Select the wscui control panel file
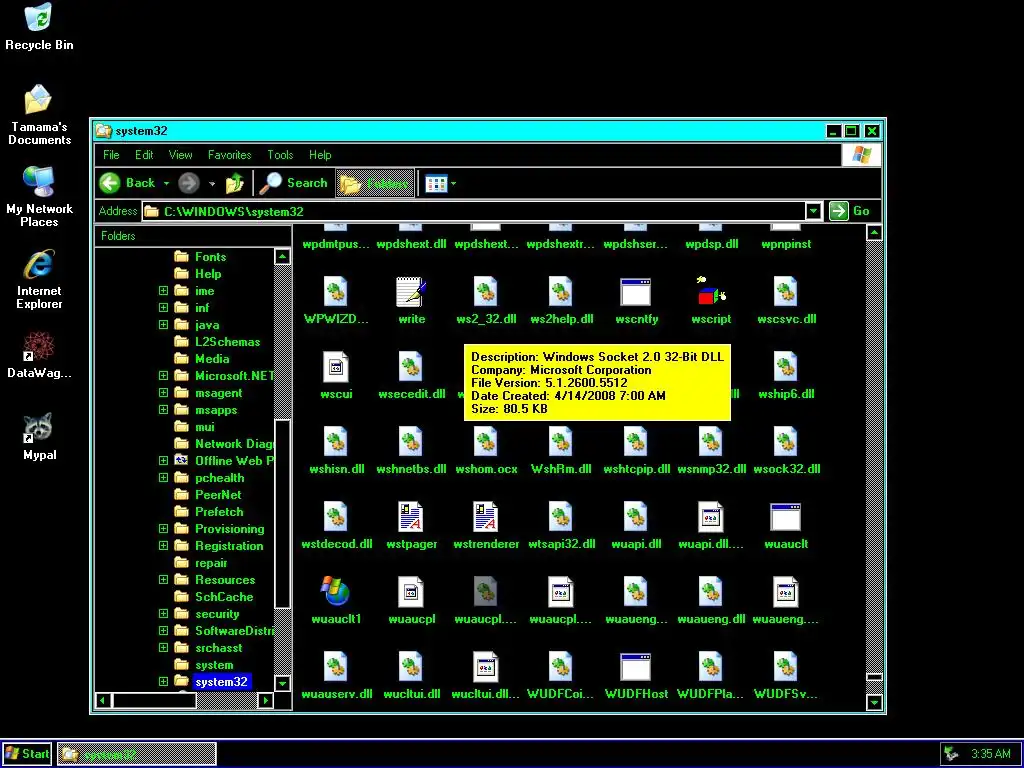1024x768 pixels. coord(336,367)
